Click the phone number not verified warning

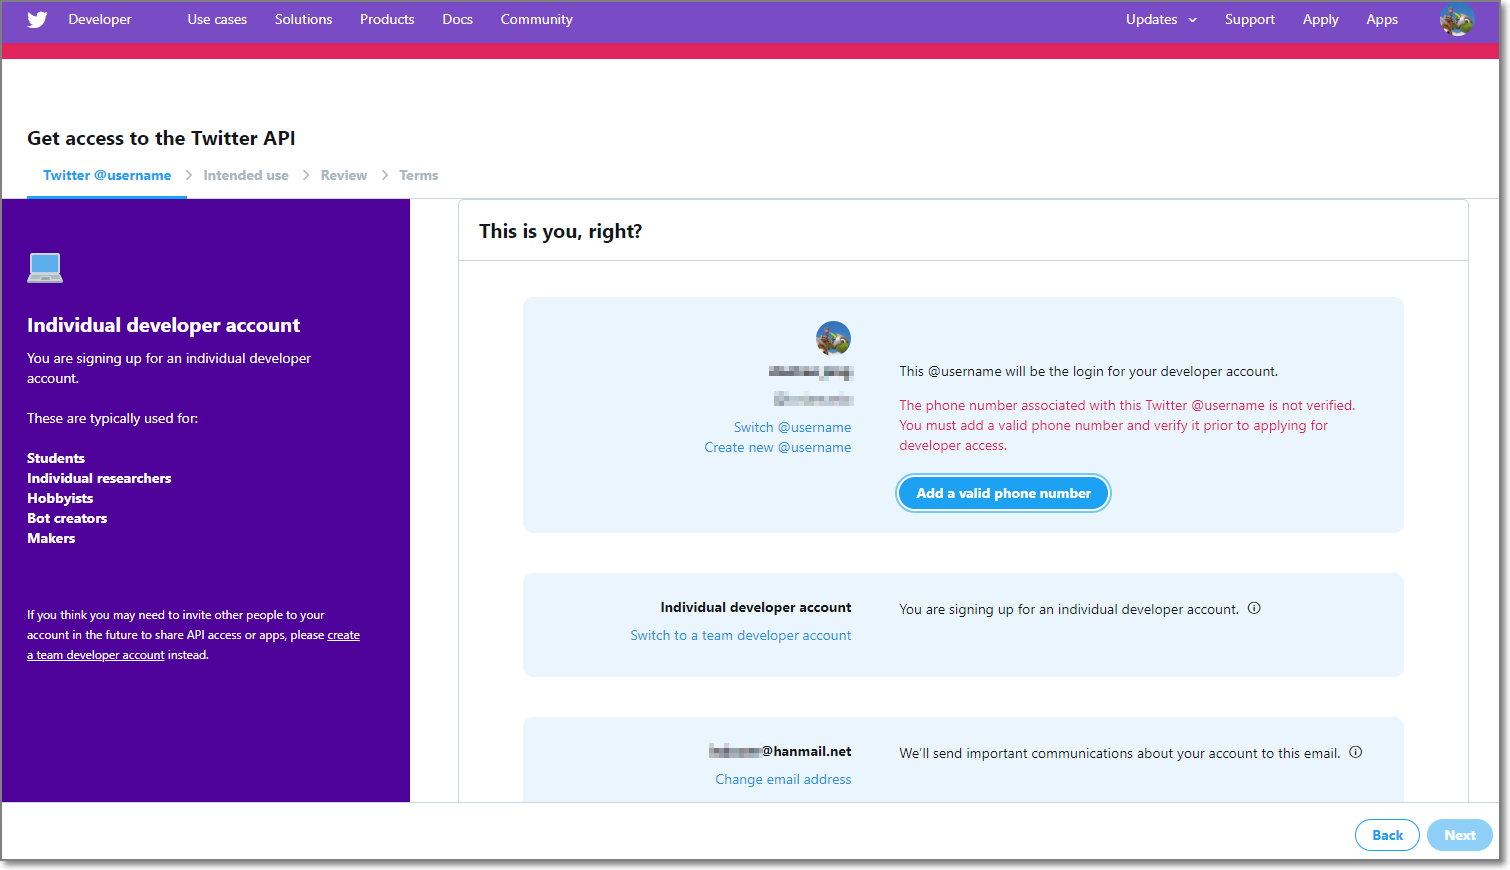click(x=1127, y=425)
